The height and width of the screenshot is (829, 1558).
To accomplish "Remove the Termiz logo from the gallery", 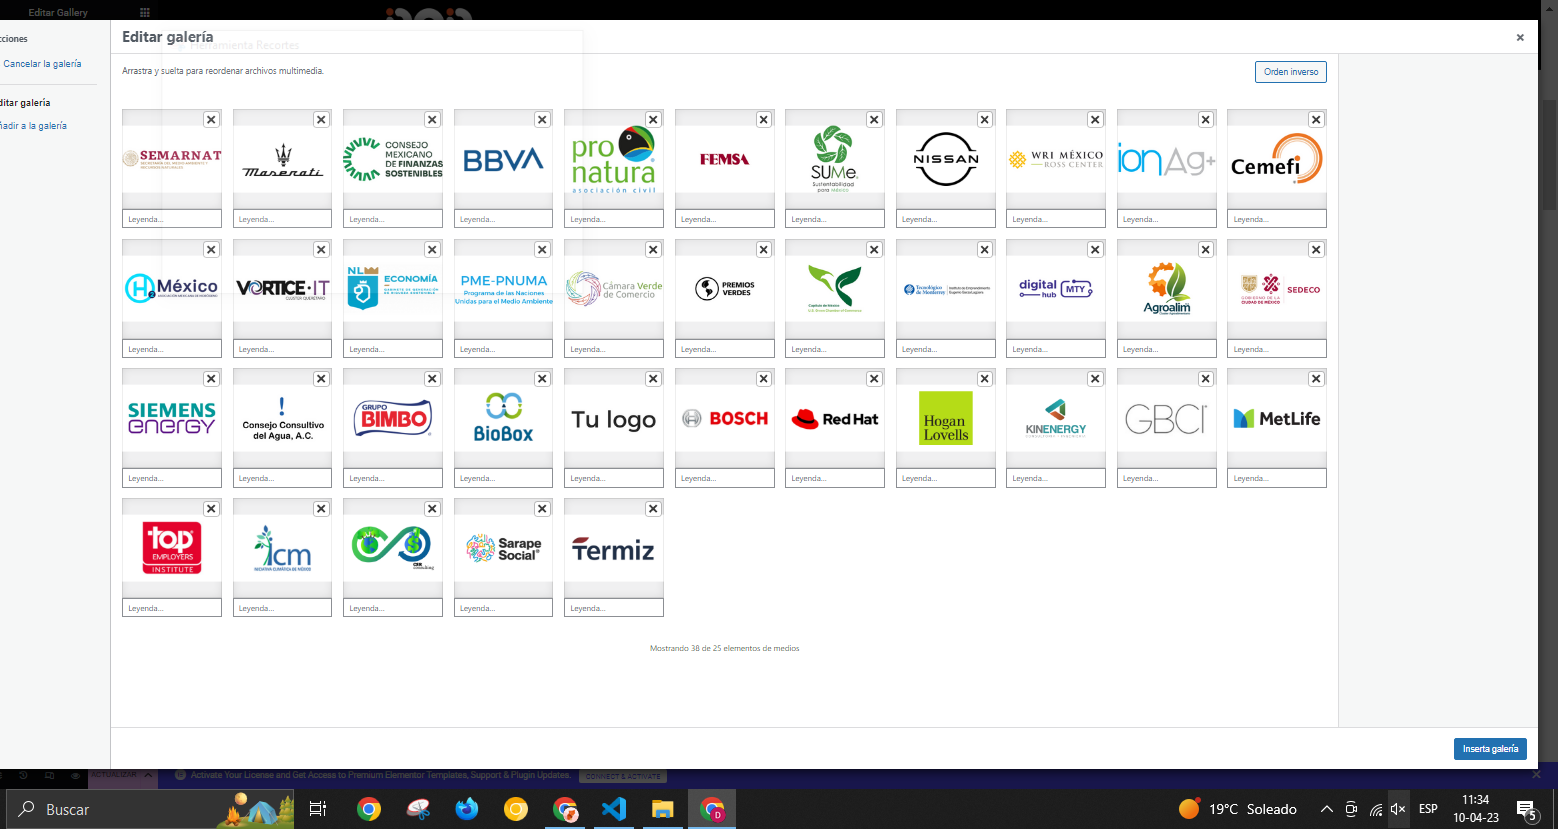I will tap(653, 509).
